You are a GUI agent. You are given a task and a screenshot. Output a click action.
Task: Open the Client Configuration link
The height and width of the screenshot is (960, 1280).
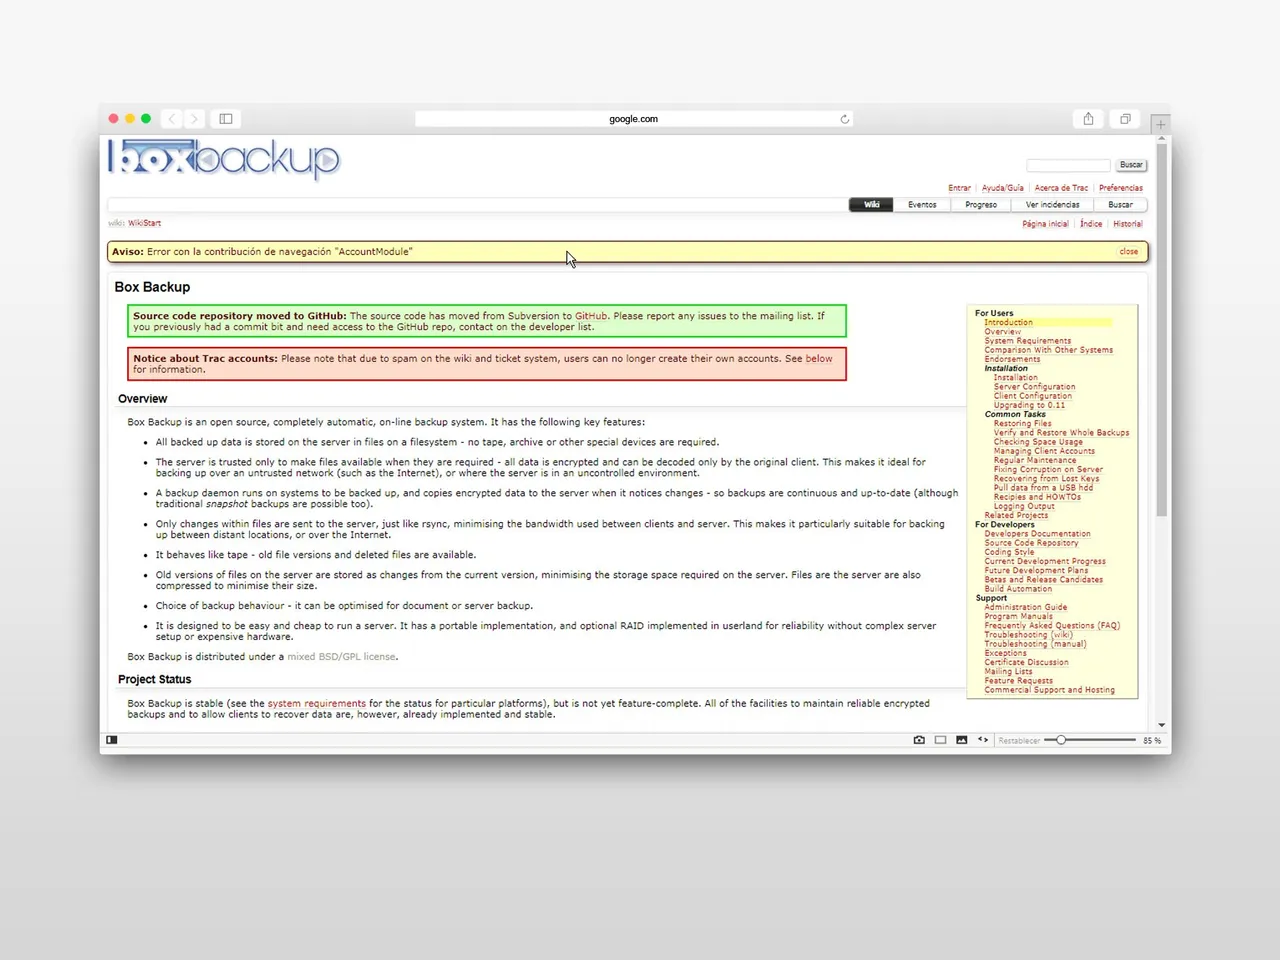[x=1032, y=396]
